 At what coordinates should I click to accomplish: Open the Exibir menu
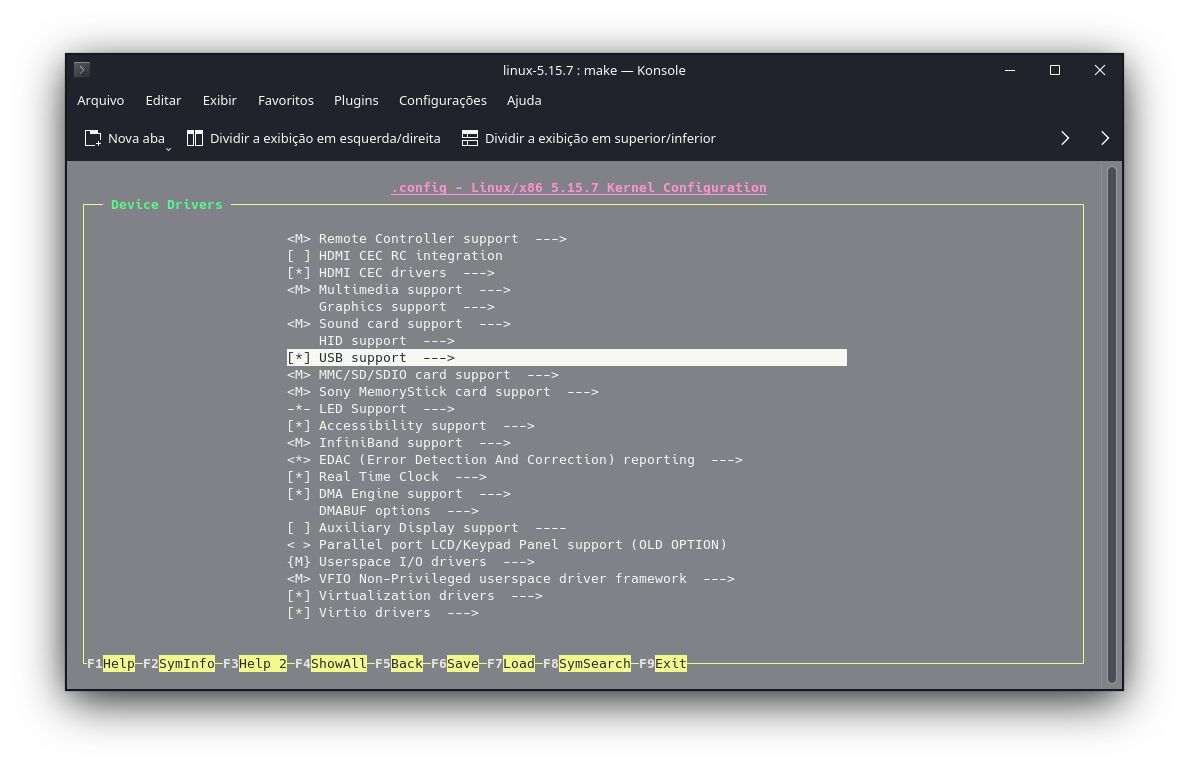pyautogui.click(x=219, y=100)
